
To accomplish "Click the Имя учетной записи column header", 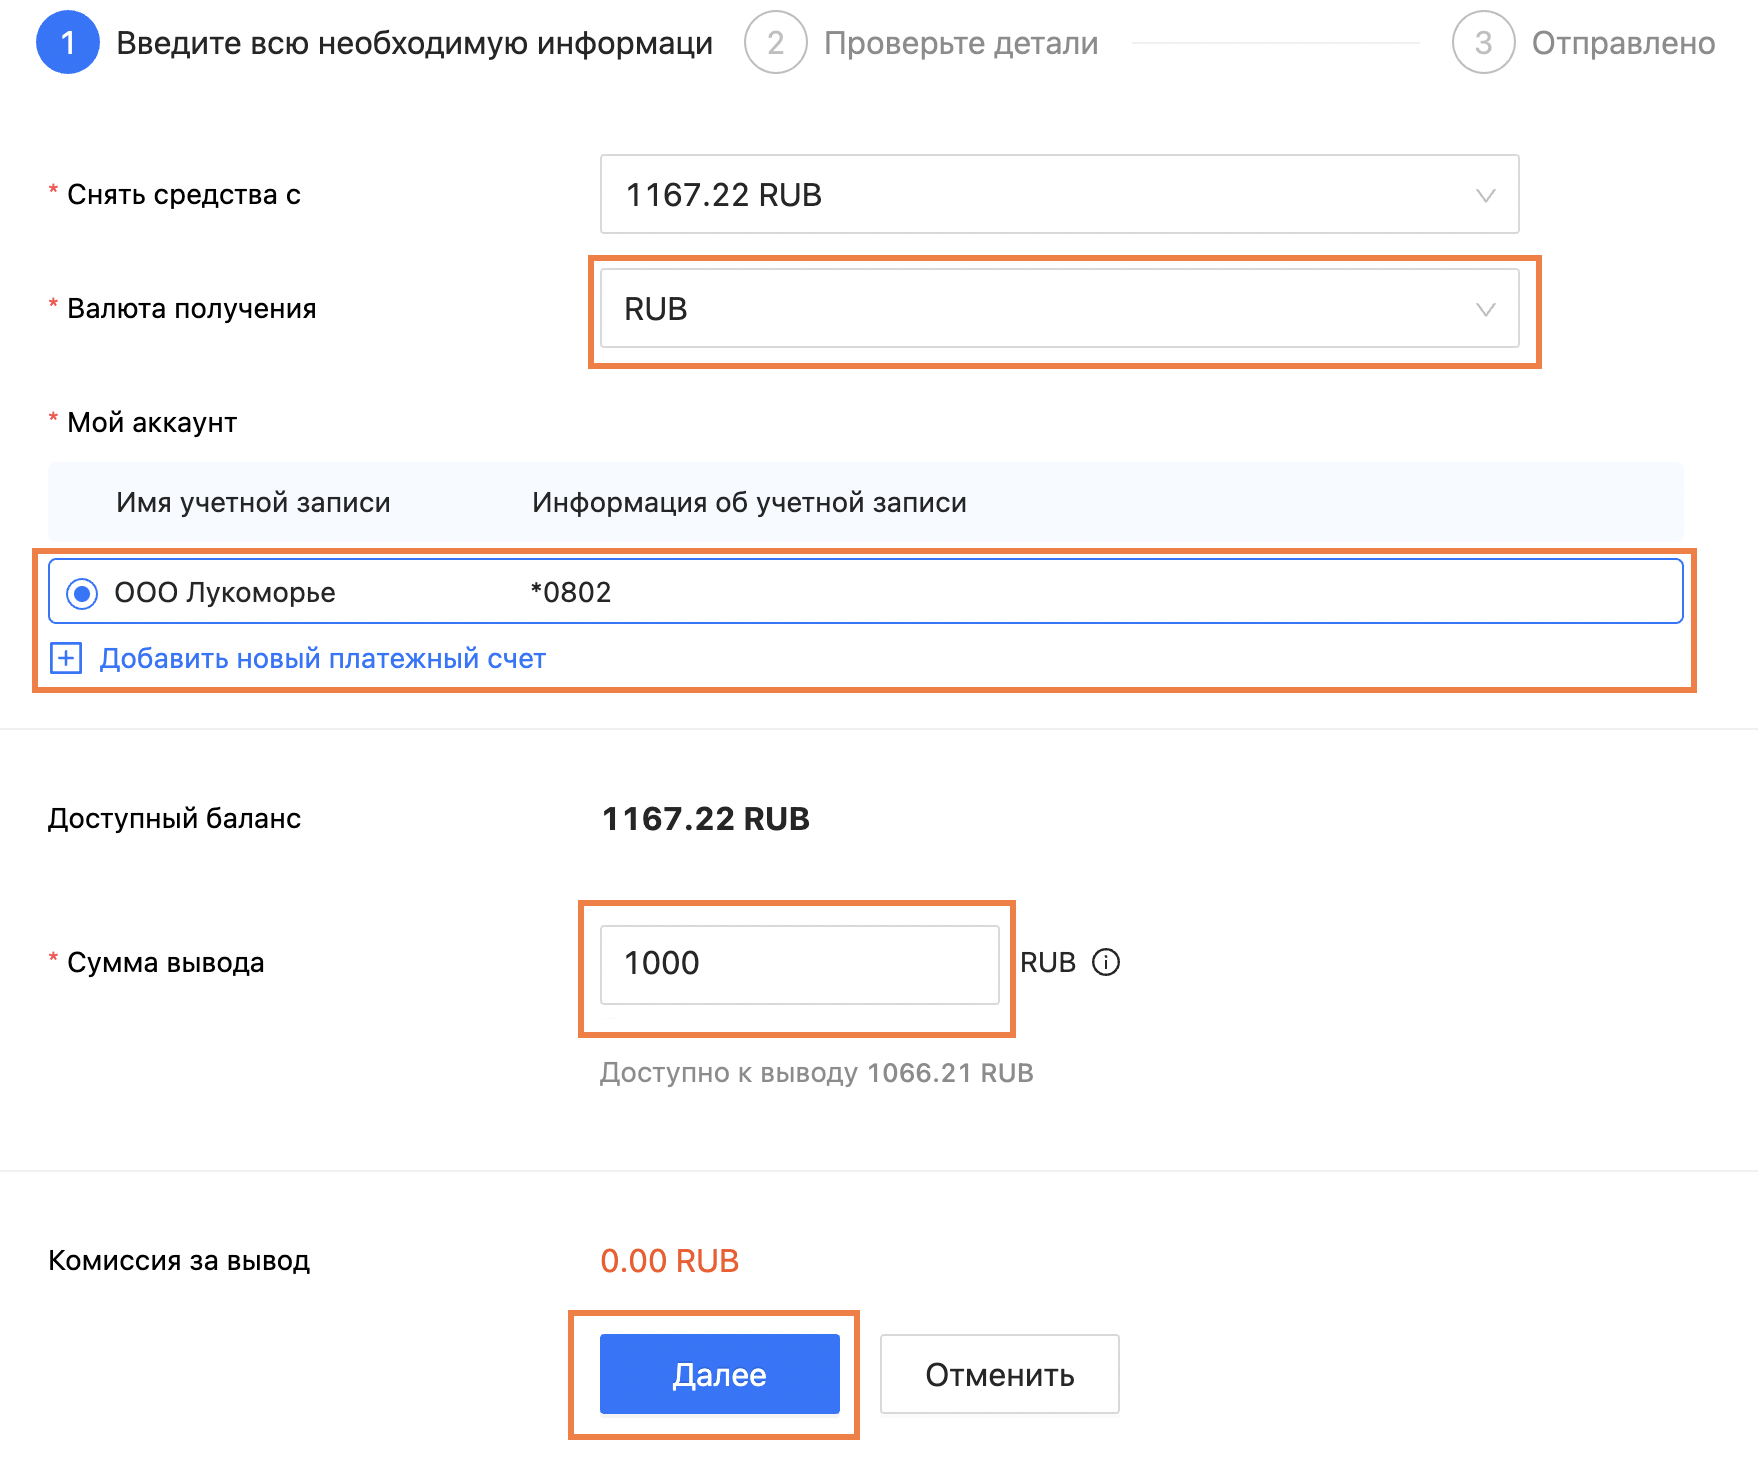I will tap(253, 502).
